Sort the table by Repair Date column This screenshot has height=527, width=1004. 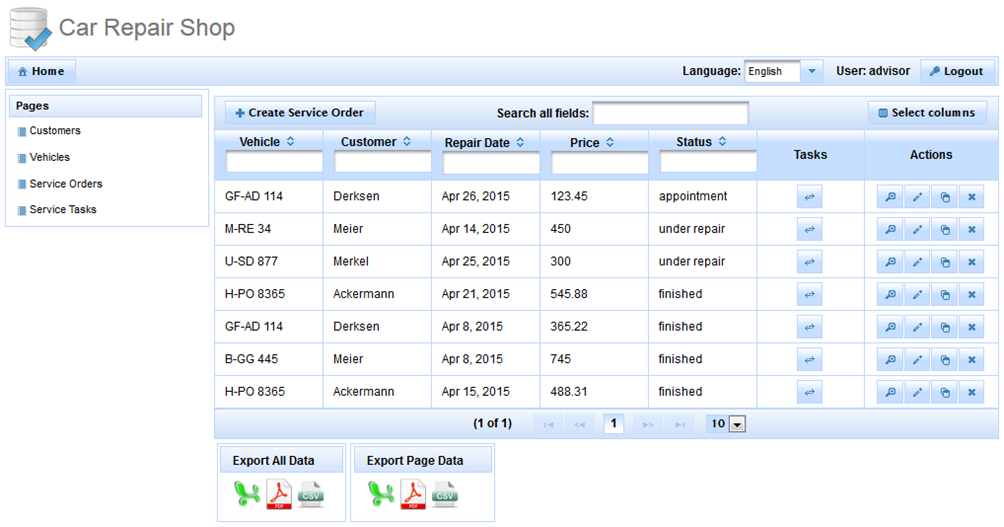(520, 142)
